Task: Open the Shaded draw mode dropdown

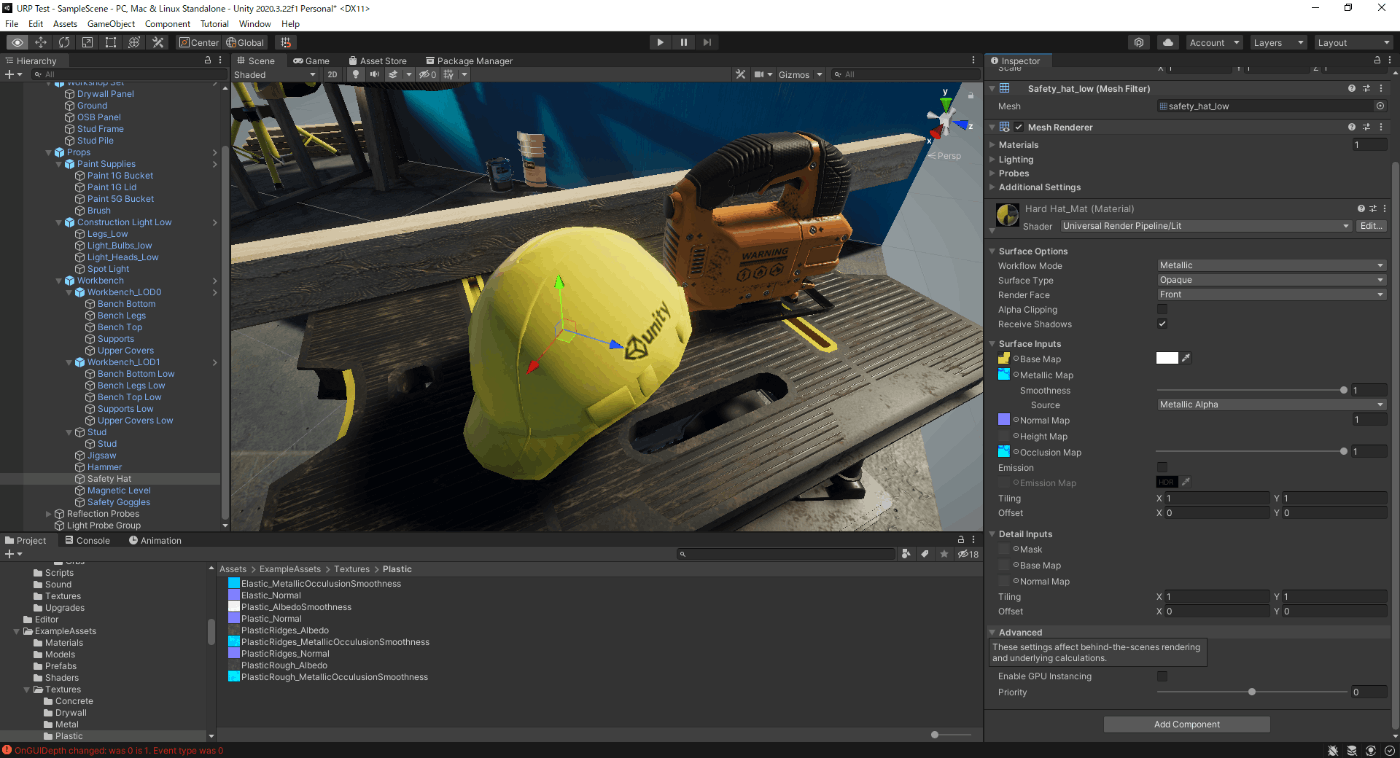Action: 275,74
